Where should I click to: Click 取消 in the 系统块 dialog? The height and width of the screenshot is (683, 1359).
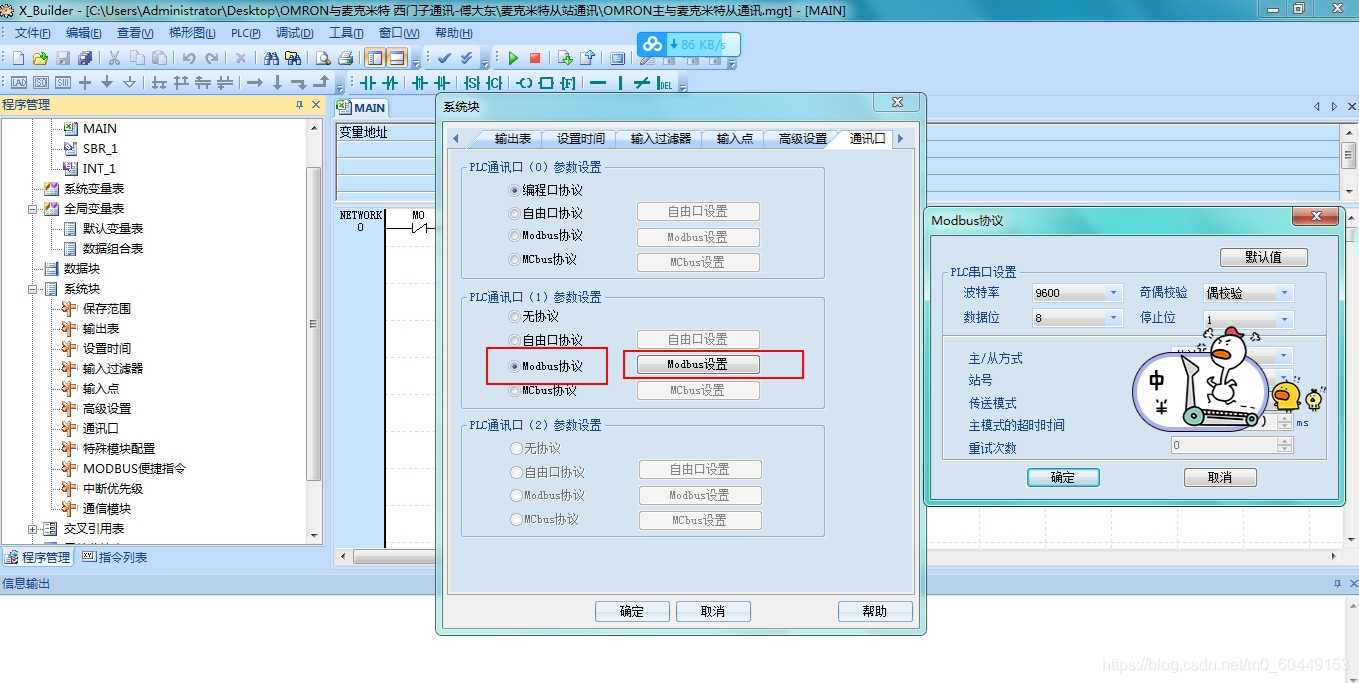pyautogui.click(x=713, y=611)
